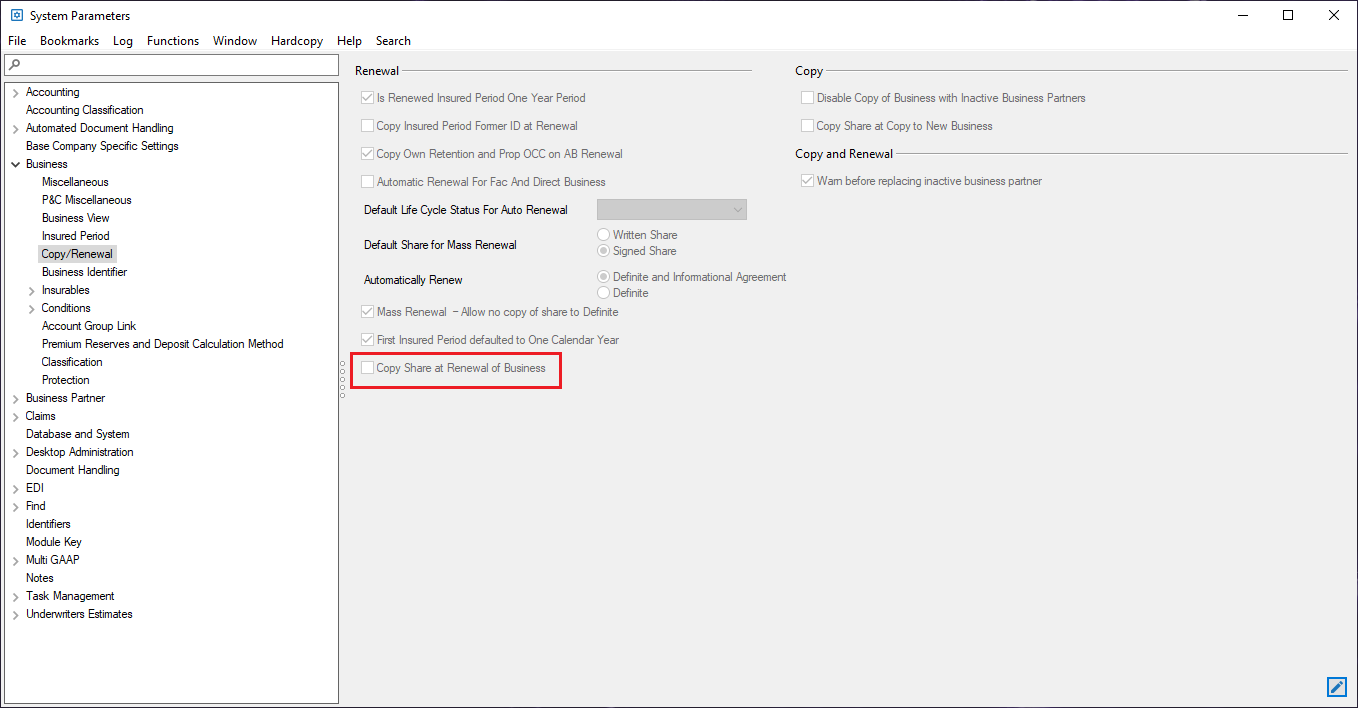Image resolution: width=1358 pixels, height=708 pixels.
Task: Click the System Parameters app icon in title bar
Action: tap(16, 15)
